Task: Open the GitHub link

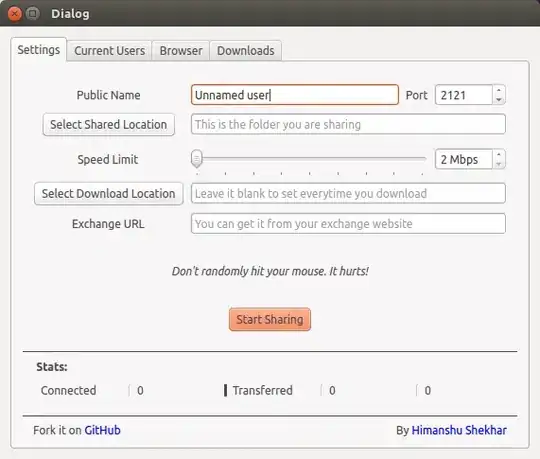Action: [102, 430]
